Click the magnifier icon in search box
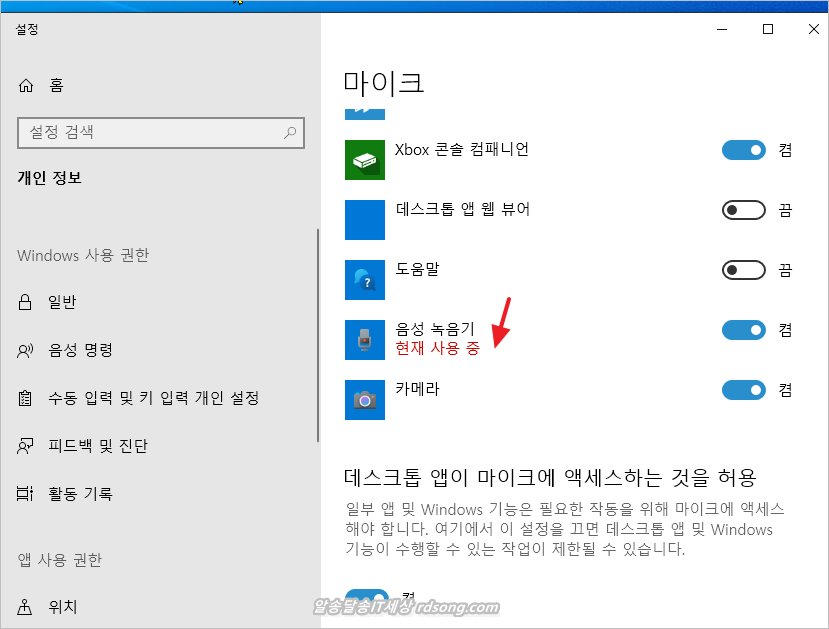829x629 pixels. coord(290,132)
